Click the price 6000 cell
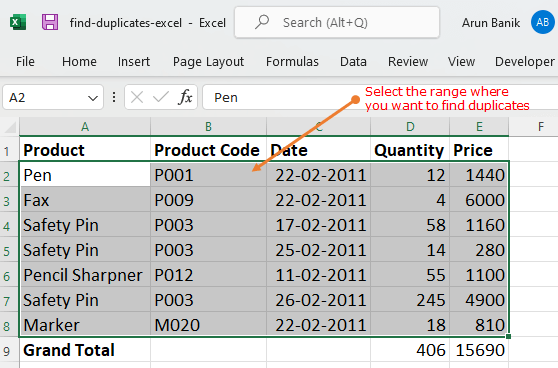 479,200
